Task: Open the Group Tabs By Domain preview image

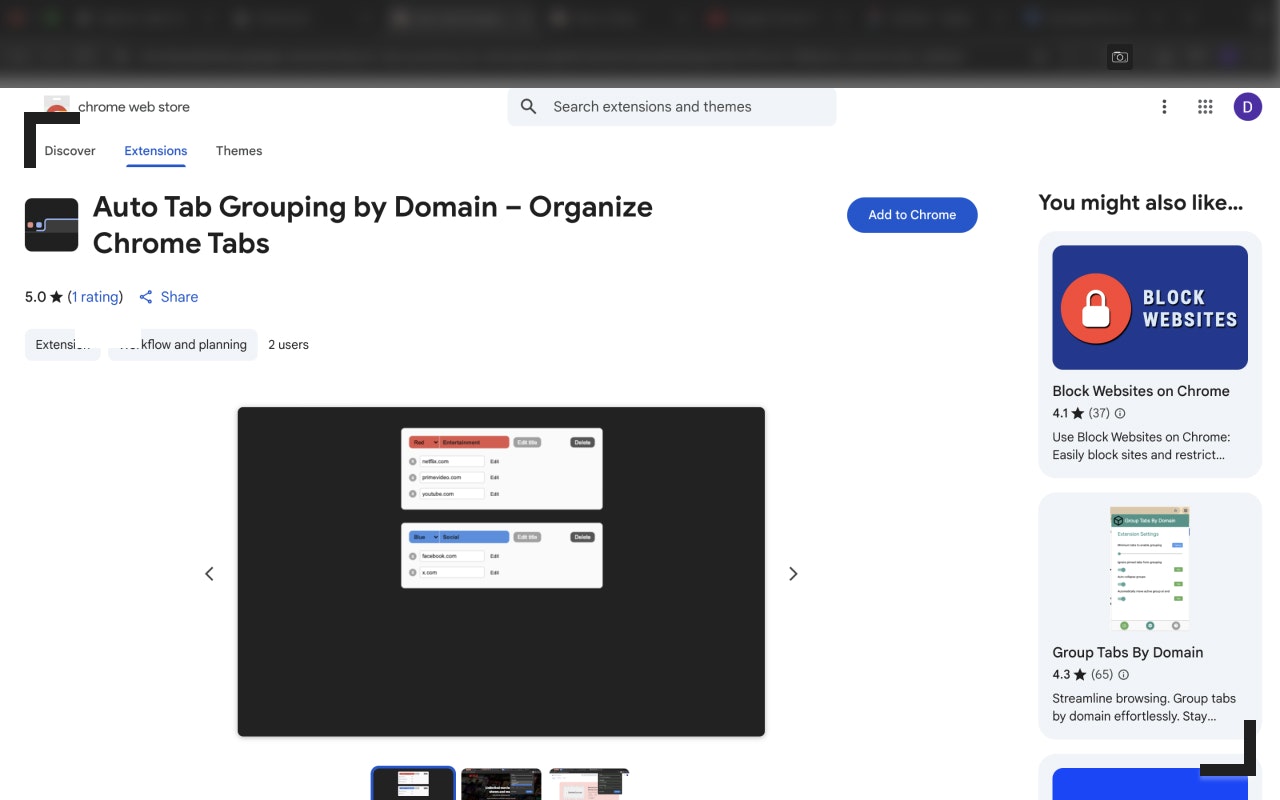Action: click(1150, 569)
